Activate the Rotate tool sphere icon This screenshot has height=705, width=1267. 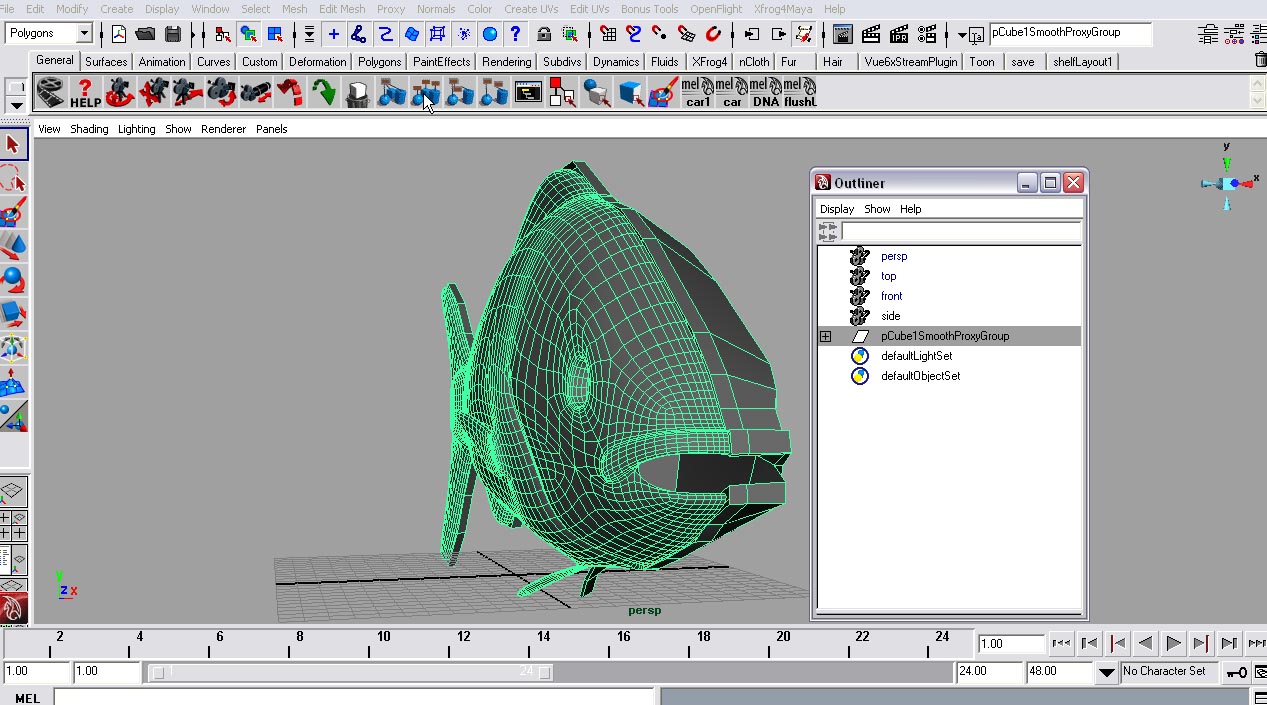click(13, 280)
